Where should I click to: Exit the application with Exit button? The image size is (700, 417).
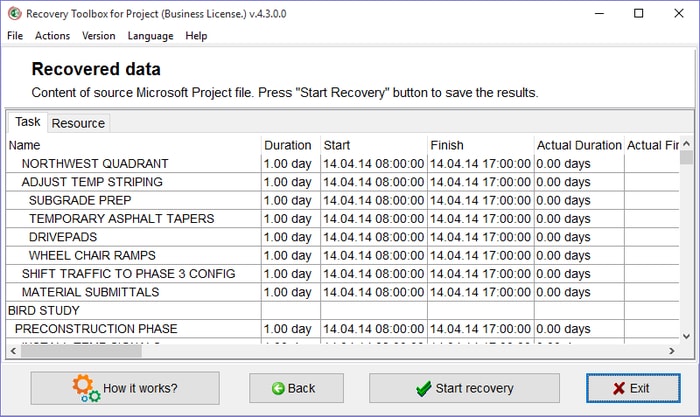633,388
